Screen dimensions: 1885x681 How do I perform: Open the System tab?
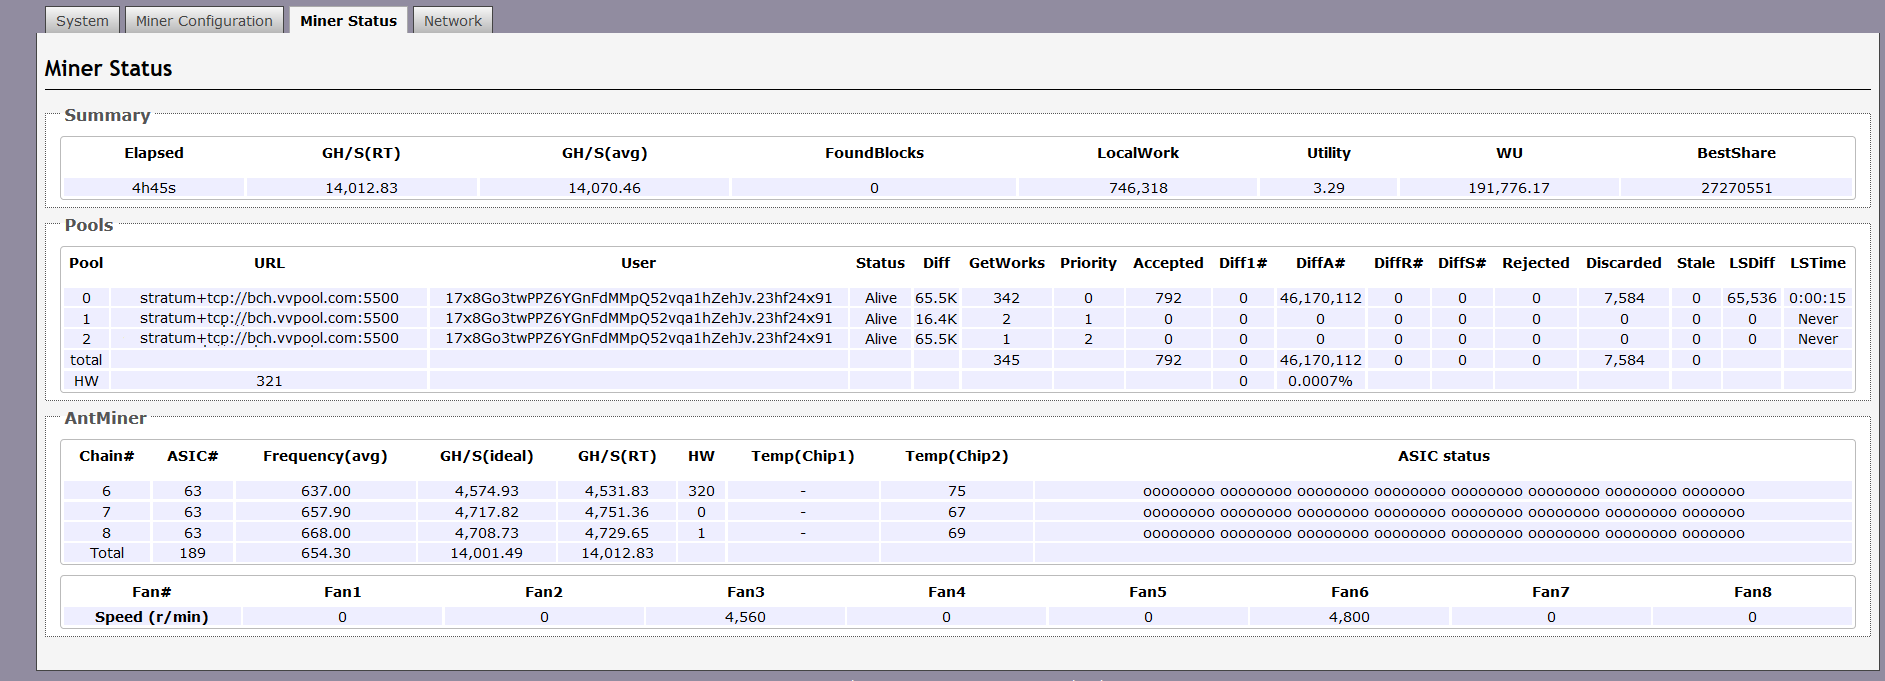click(82, 21)
